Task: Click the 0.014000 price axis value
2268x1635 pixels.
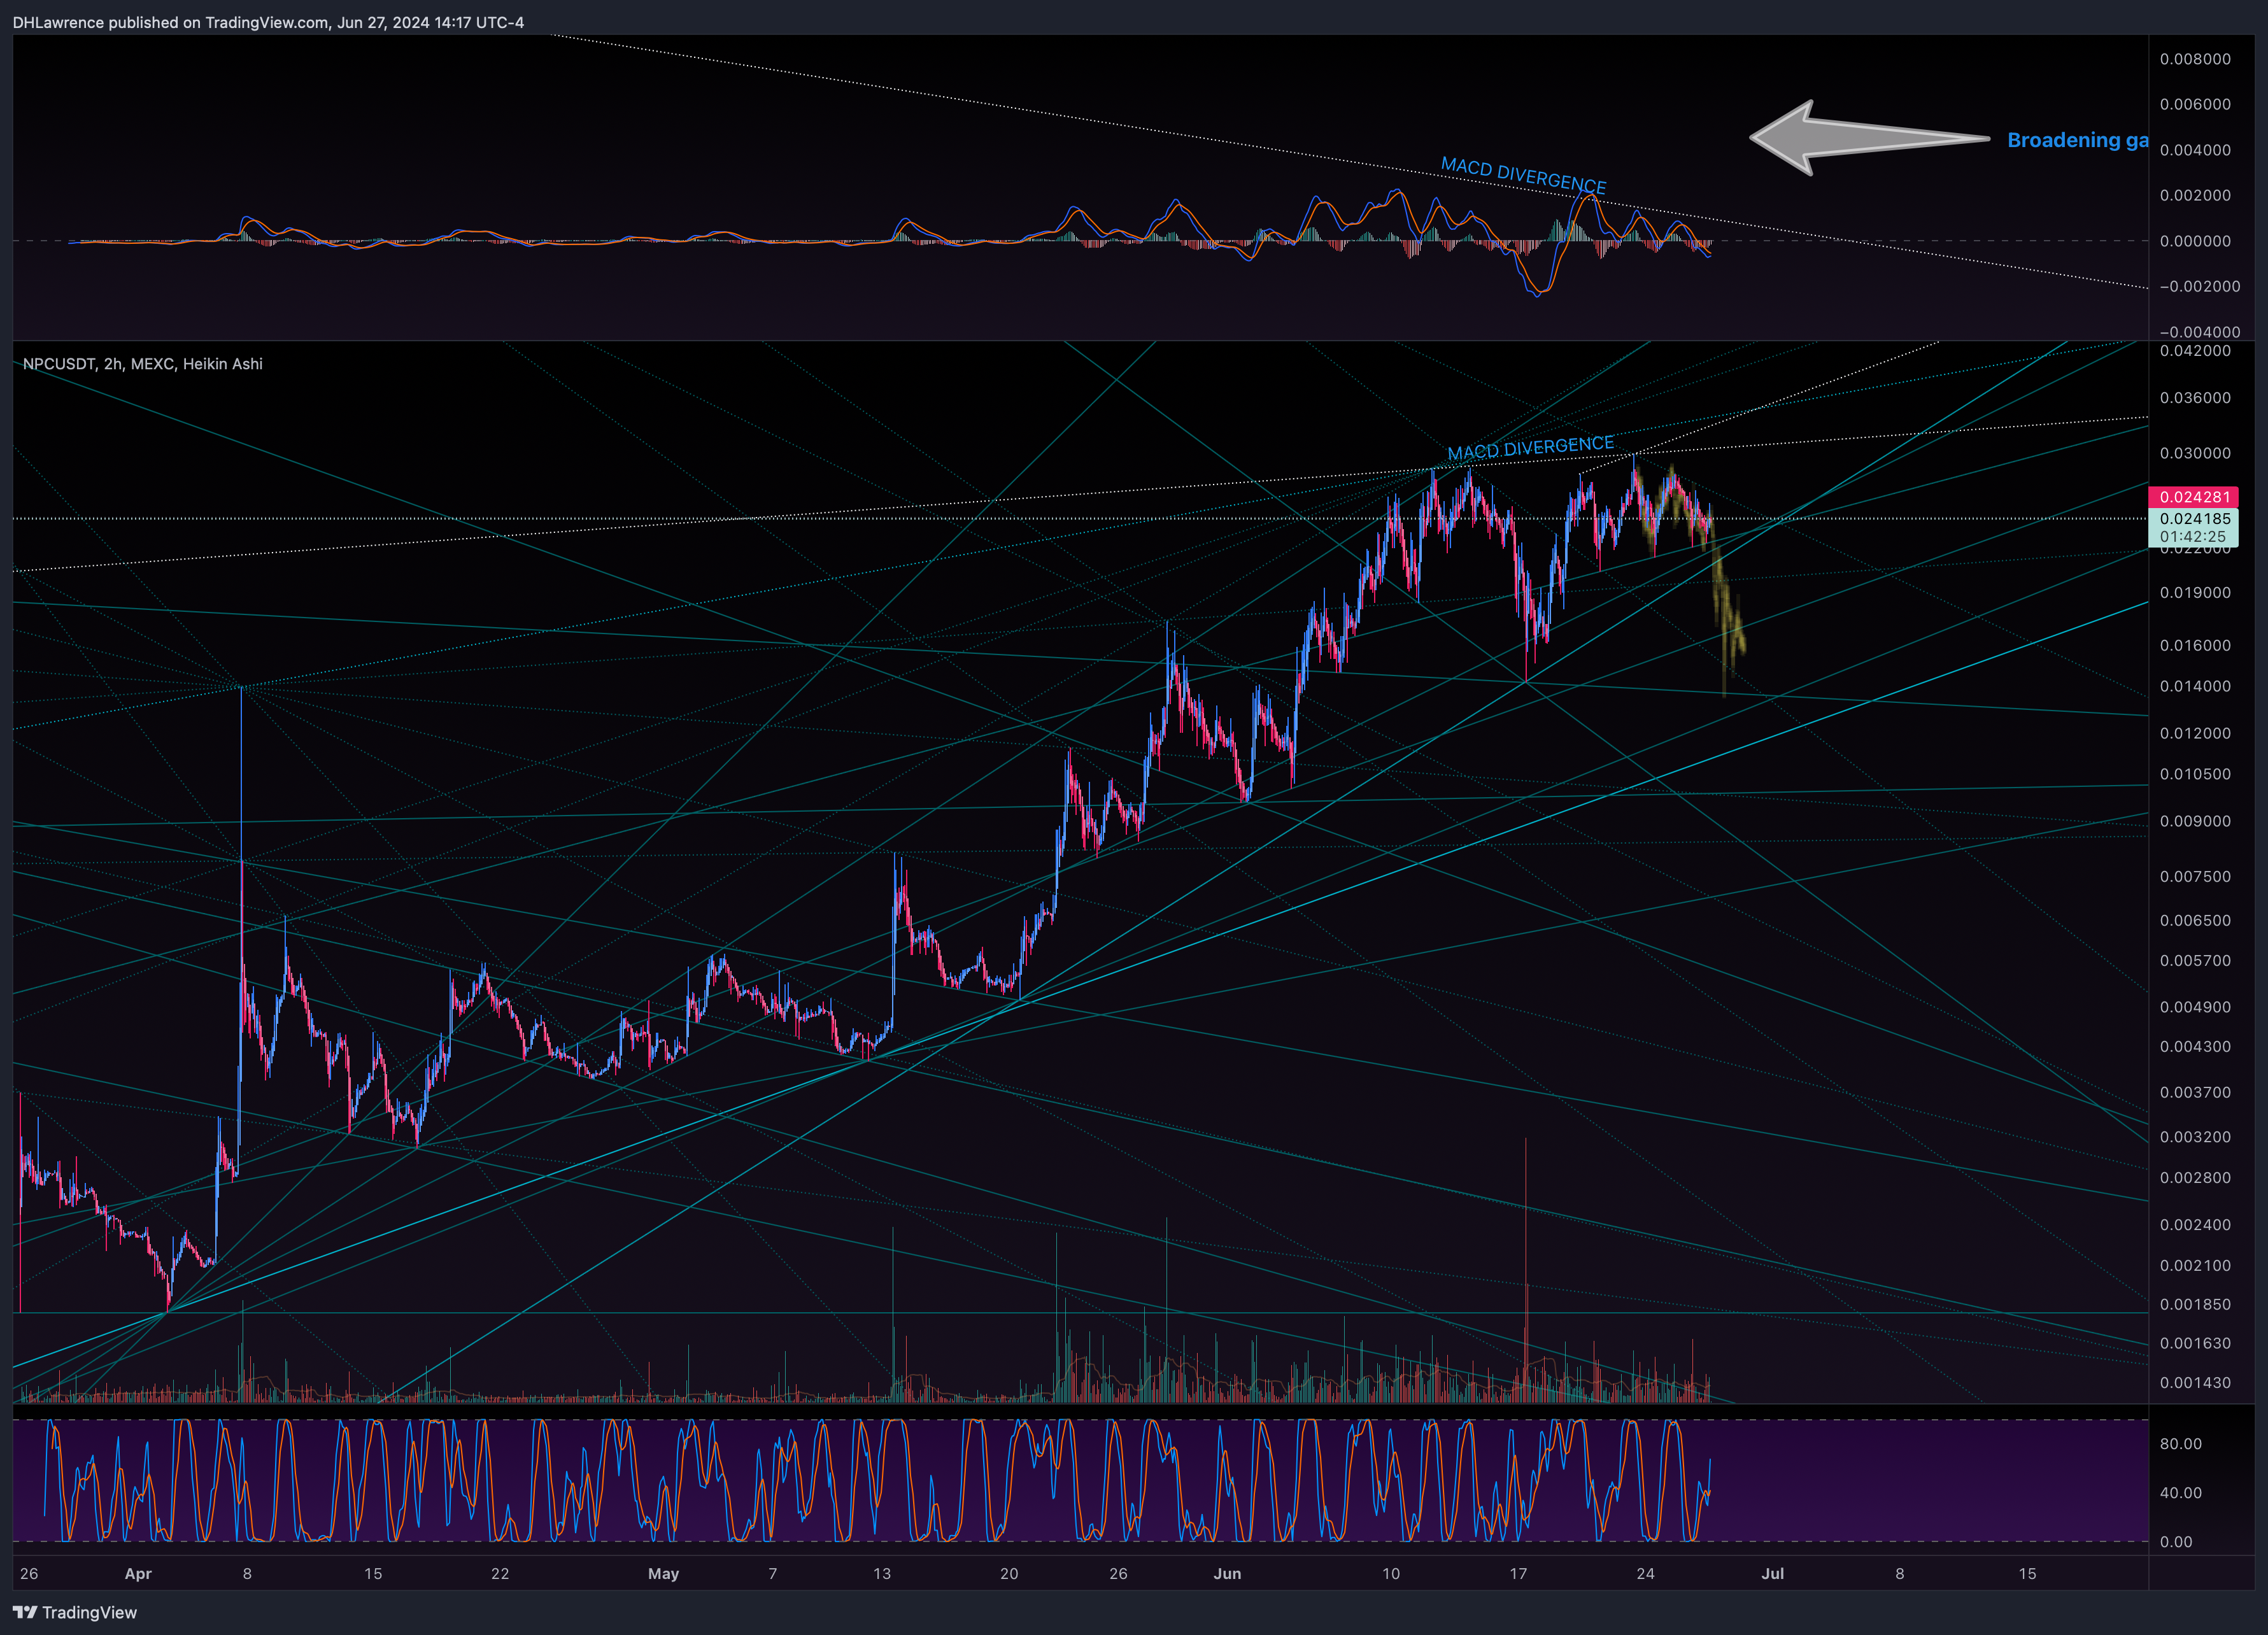Action: (2195, 686)
